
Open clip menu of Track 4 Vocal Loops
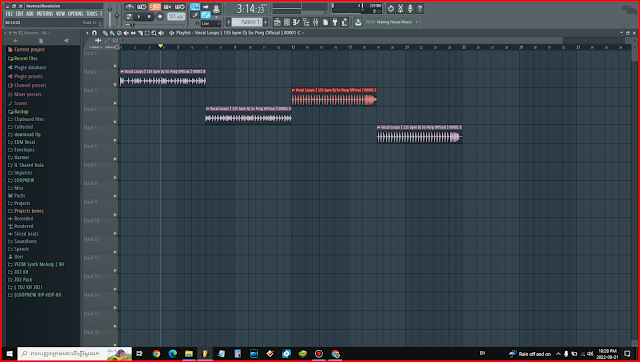click(207, 109)
